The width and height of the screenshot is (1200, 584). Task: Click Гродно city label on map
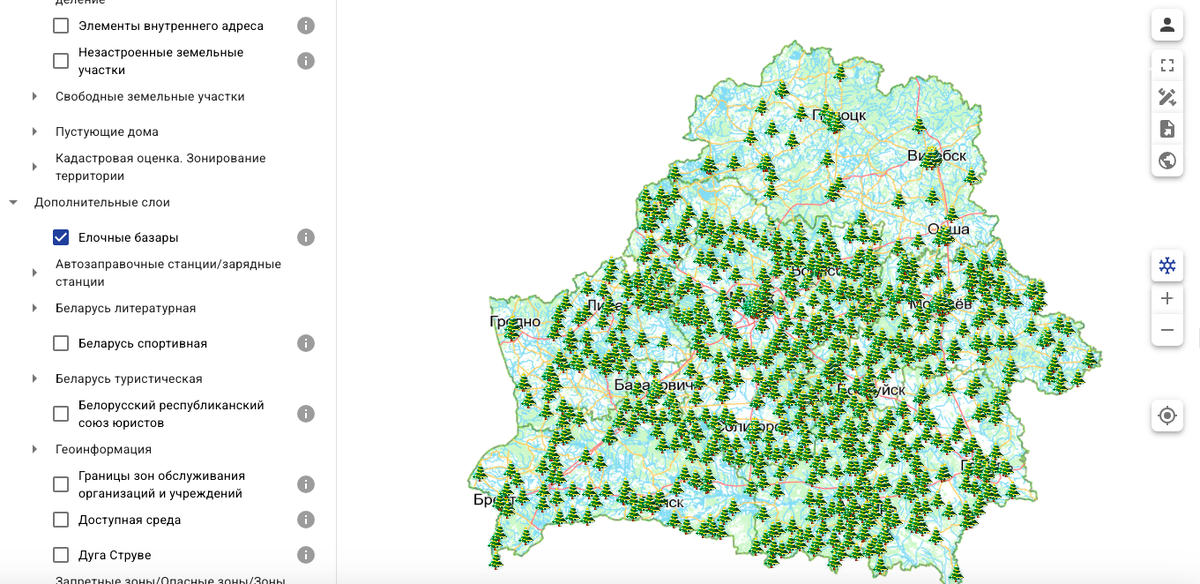tap(515, 322)
